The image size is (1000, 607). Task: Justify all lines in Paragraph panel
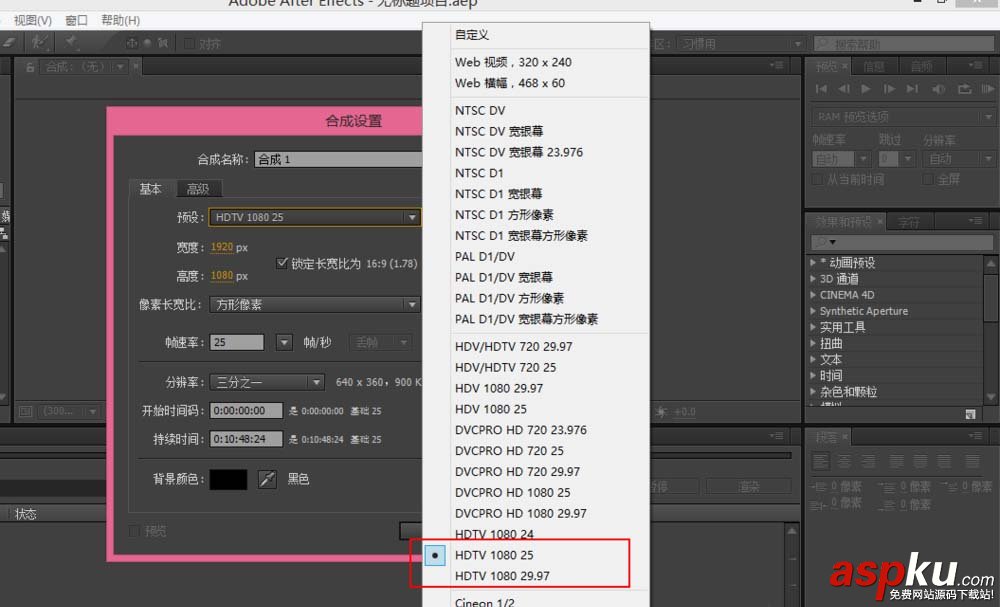972,460
